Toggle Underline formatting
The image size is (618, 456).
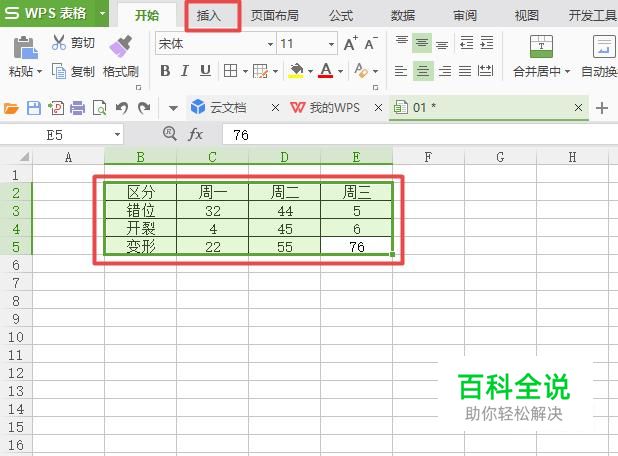(205, 71)
